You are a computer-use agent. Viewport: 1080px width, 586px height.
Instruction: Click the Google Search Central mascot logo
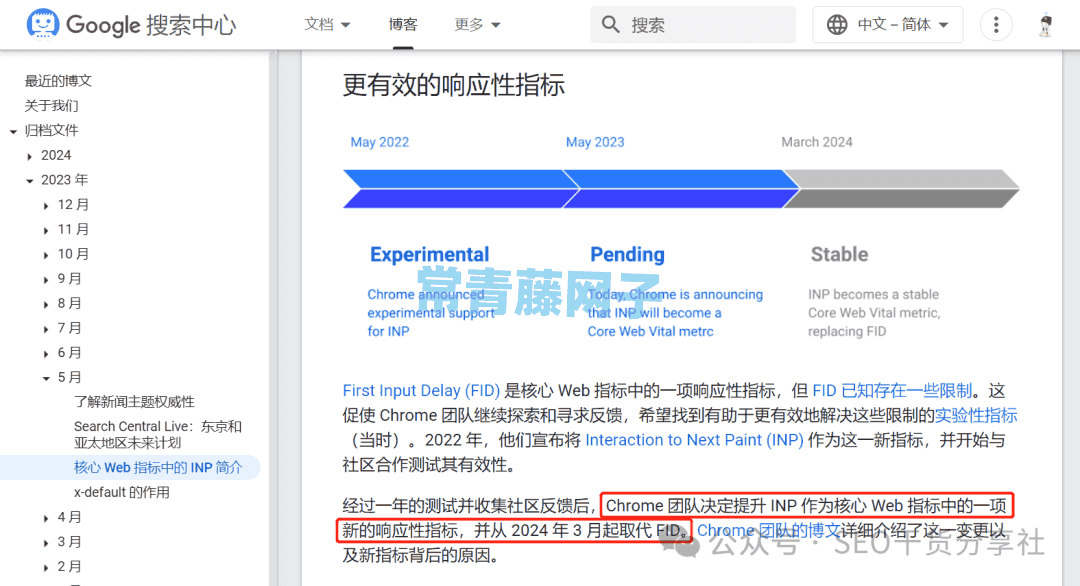coord(43,24)
